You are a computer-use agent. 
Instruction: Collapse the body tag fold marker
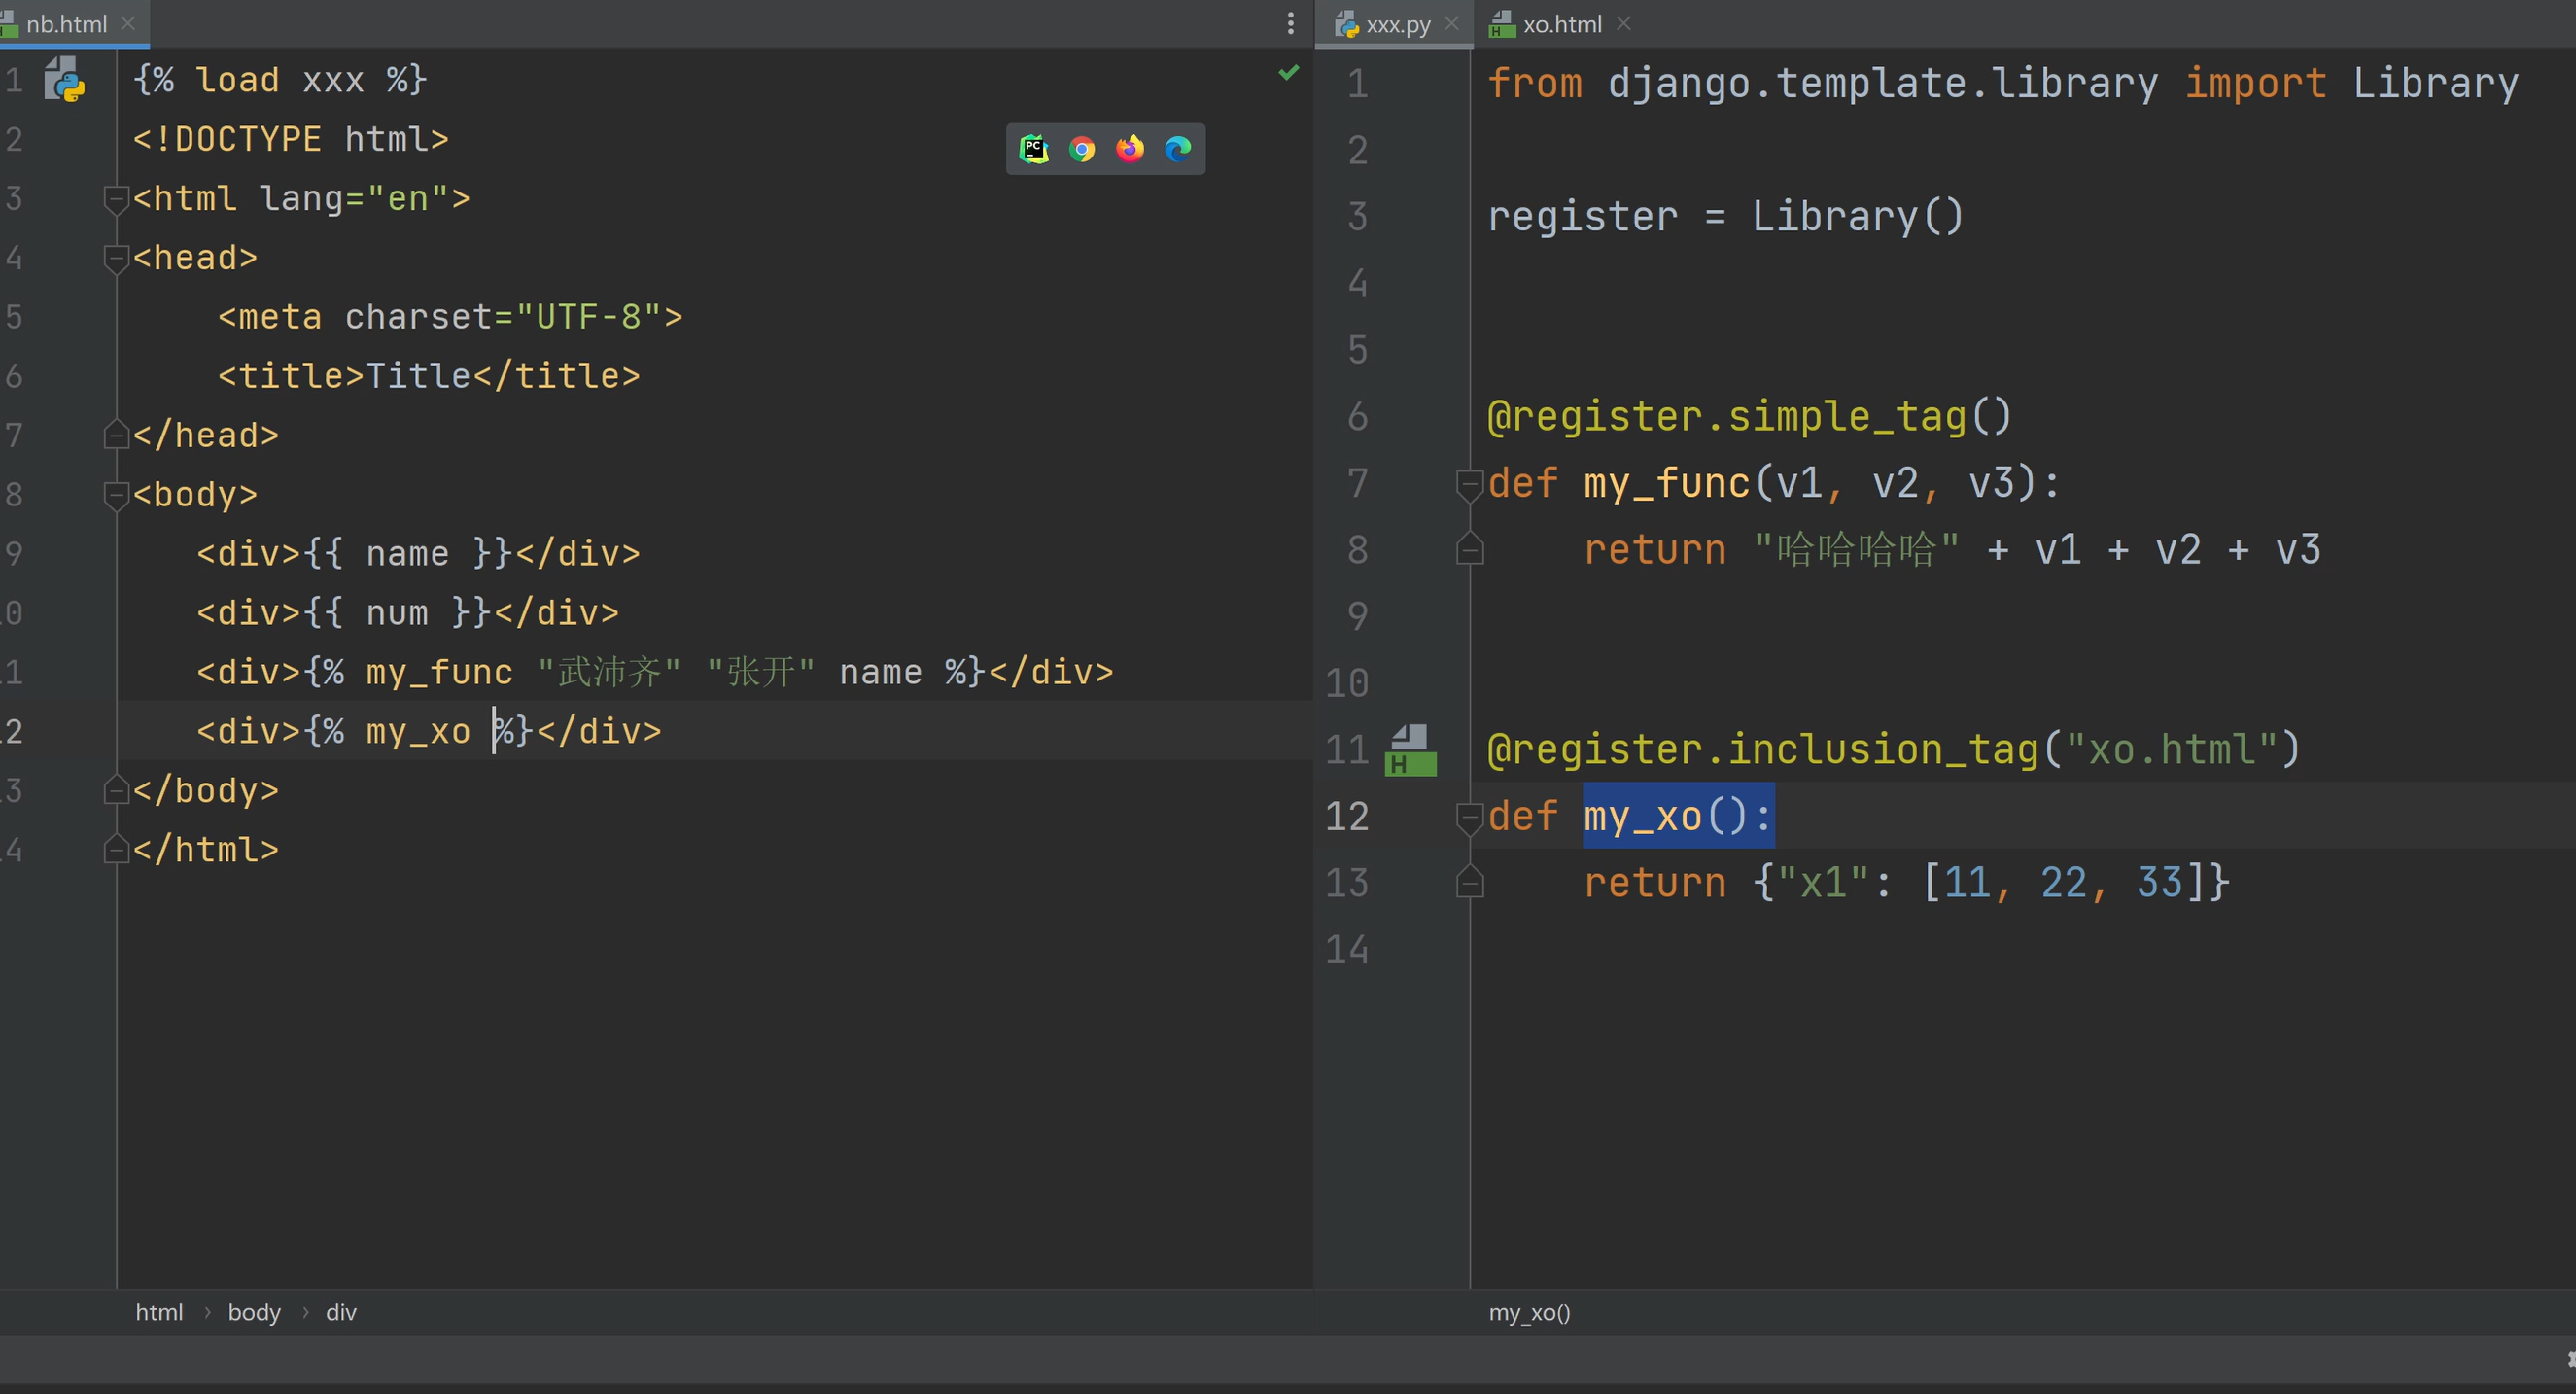coord(116,494)
